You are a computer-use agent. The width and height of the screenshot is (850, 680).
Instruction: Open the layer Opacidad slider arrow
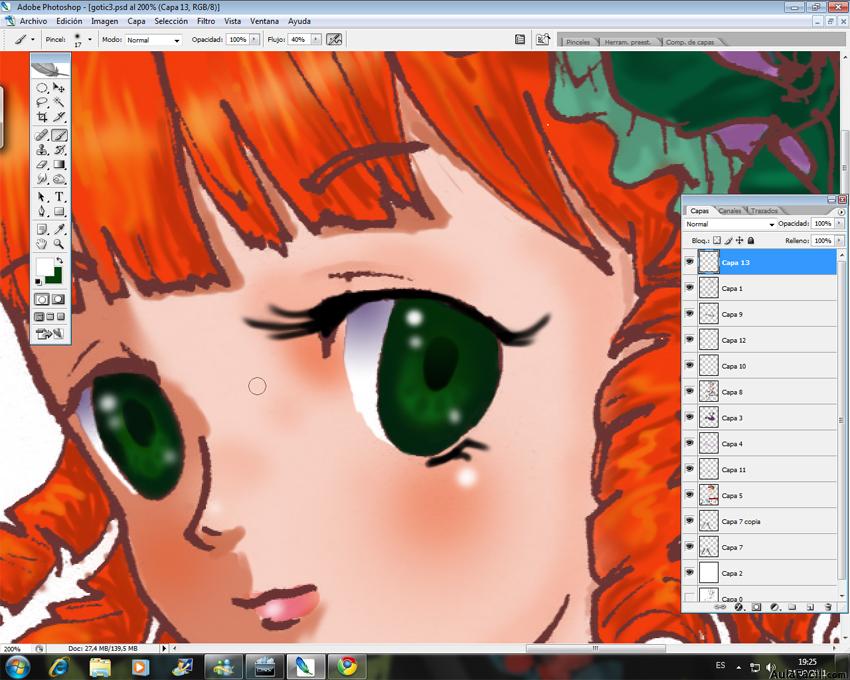[x=839, y=223]
